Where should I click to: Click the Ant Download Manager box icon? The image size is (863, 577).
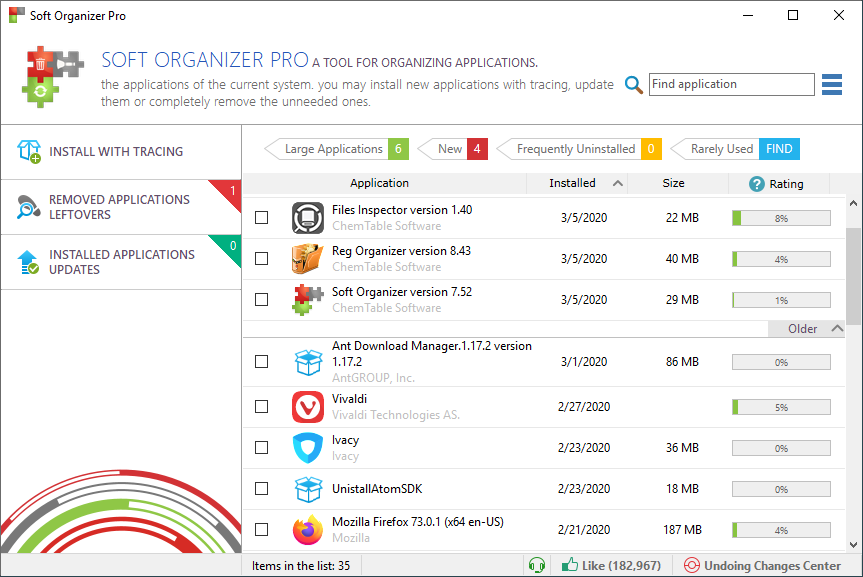point(308,362)
